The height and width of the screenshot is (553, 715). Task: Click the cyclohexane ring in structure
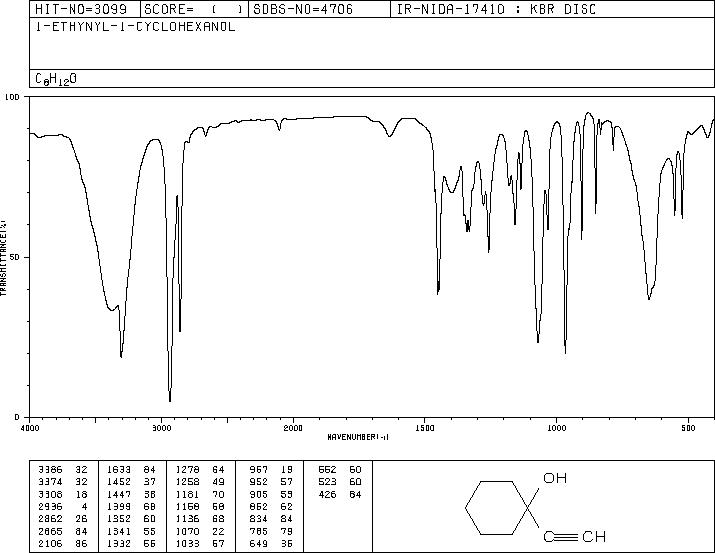pyautogui.click(x=497, y=507)
